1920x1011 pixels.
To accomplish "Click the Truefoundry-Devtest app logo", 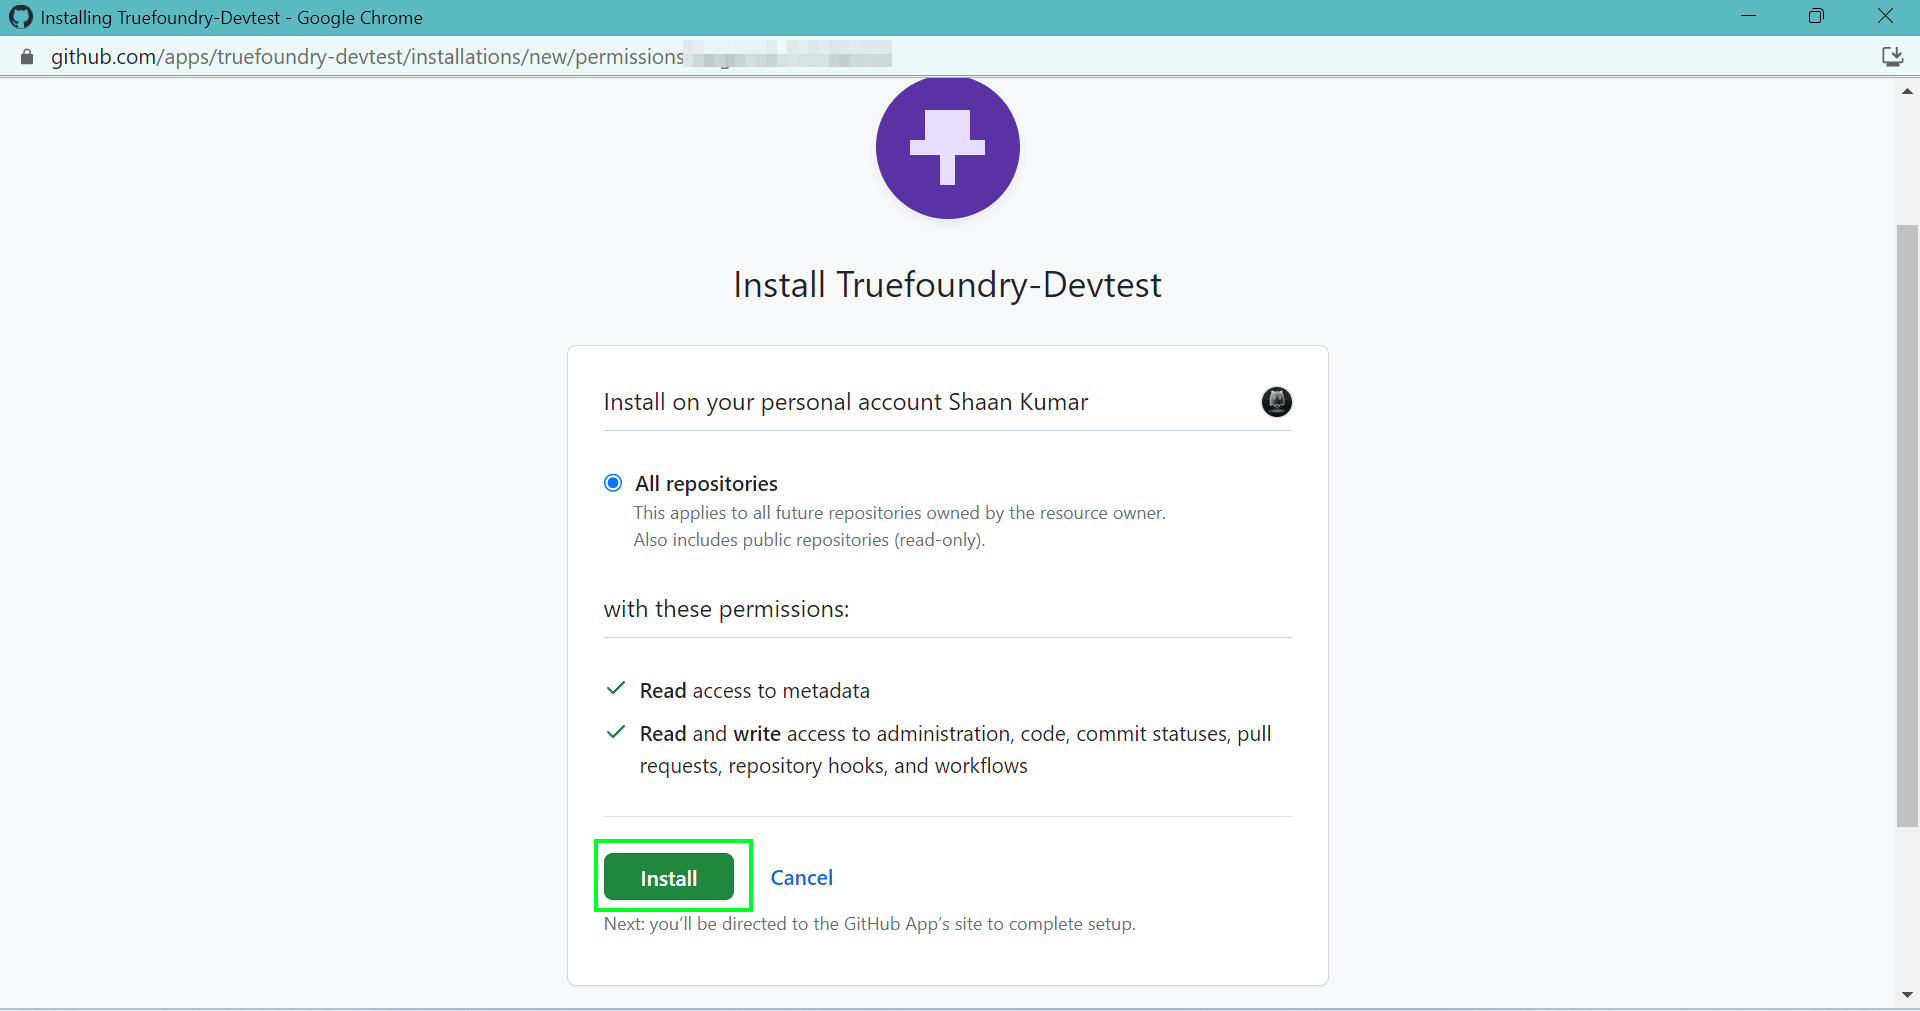I will 947,148.
